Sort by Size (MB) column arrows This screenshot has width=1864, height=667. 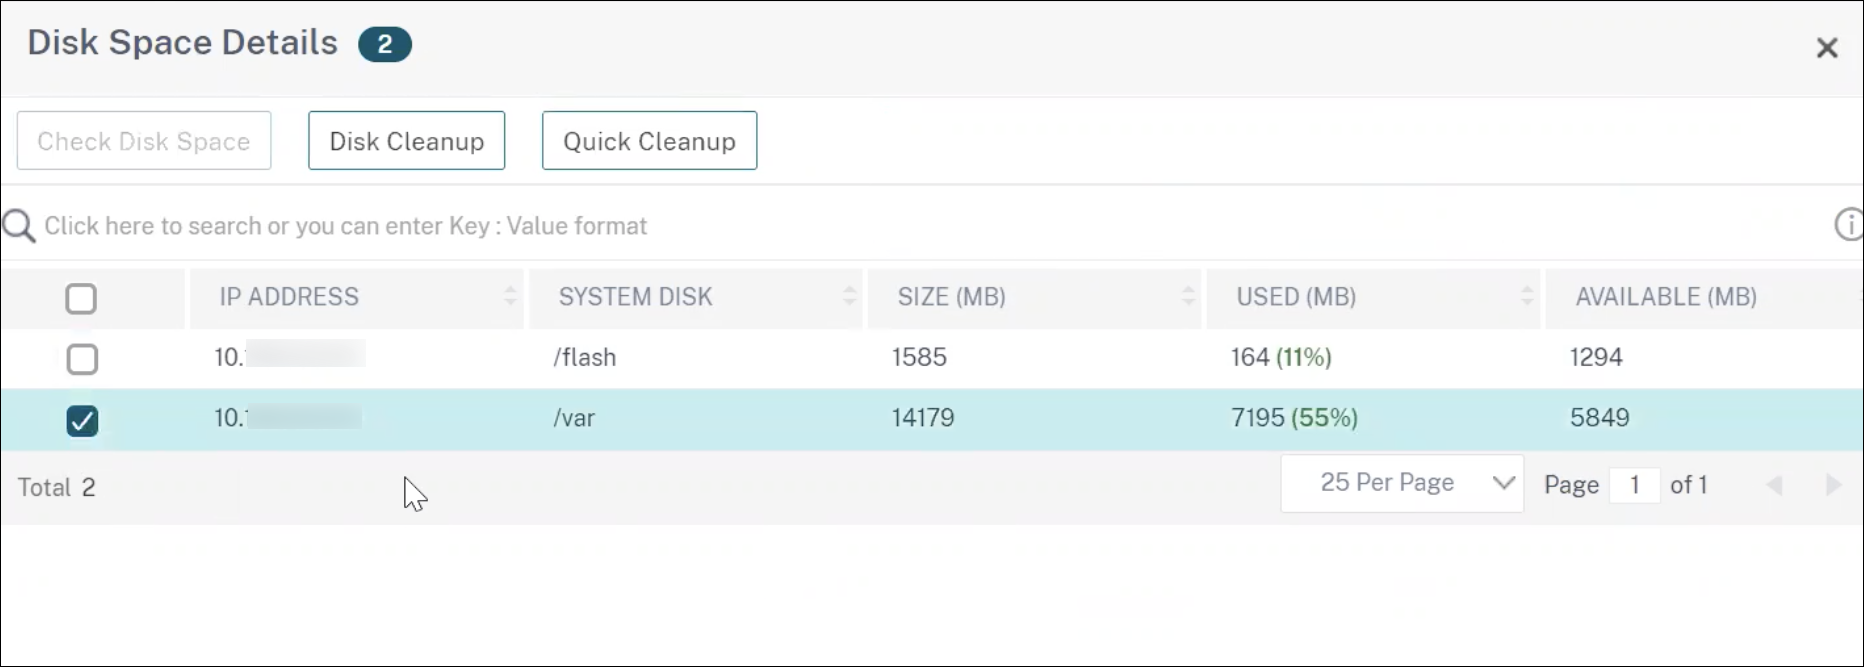click(1188, 296)
